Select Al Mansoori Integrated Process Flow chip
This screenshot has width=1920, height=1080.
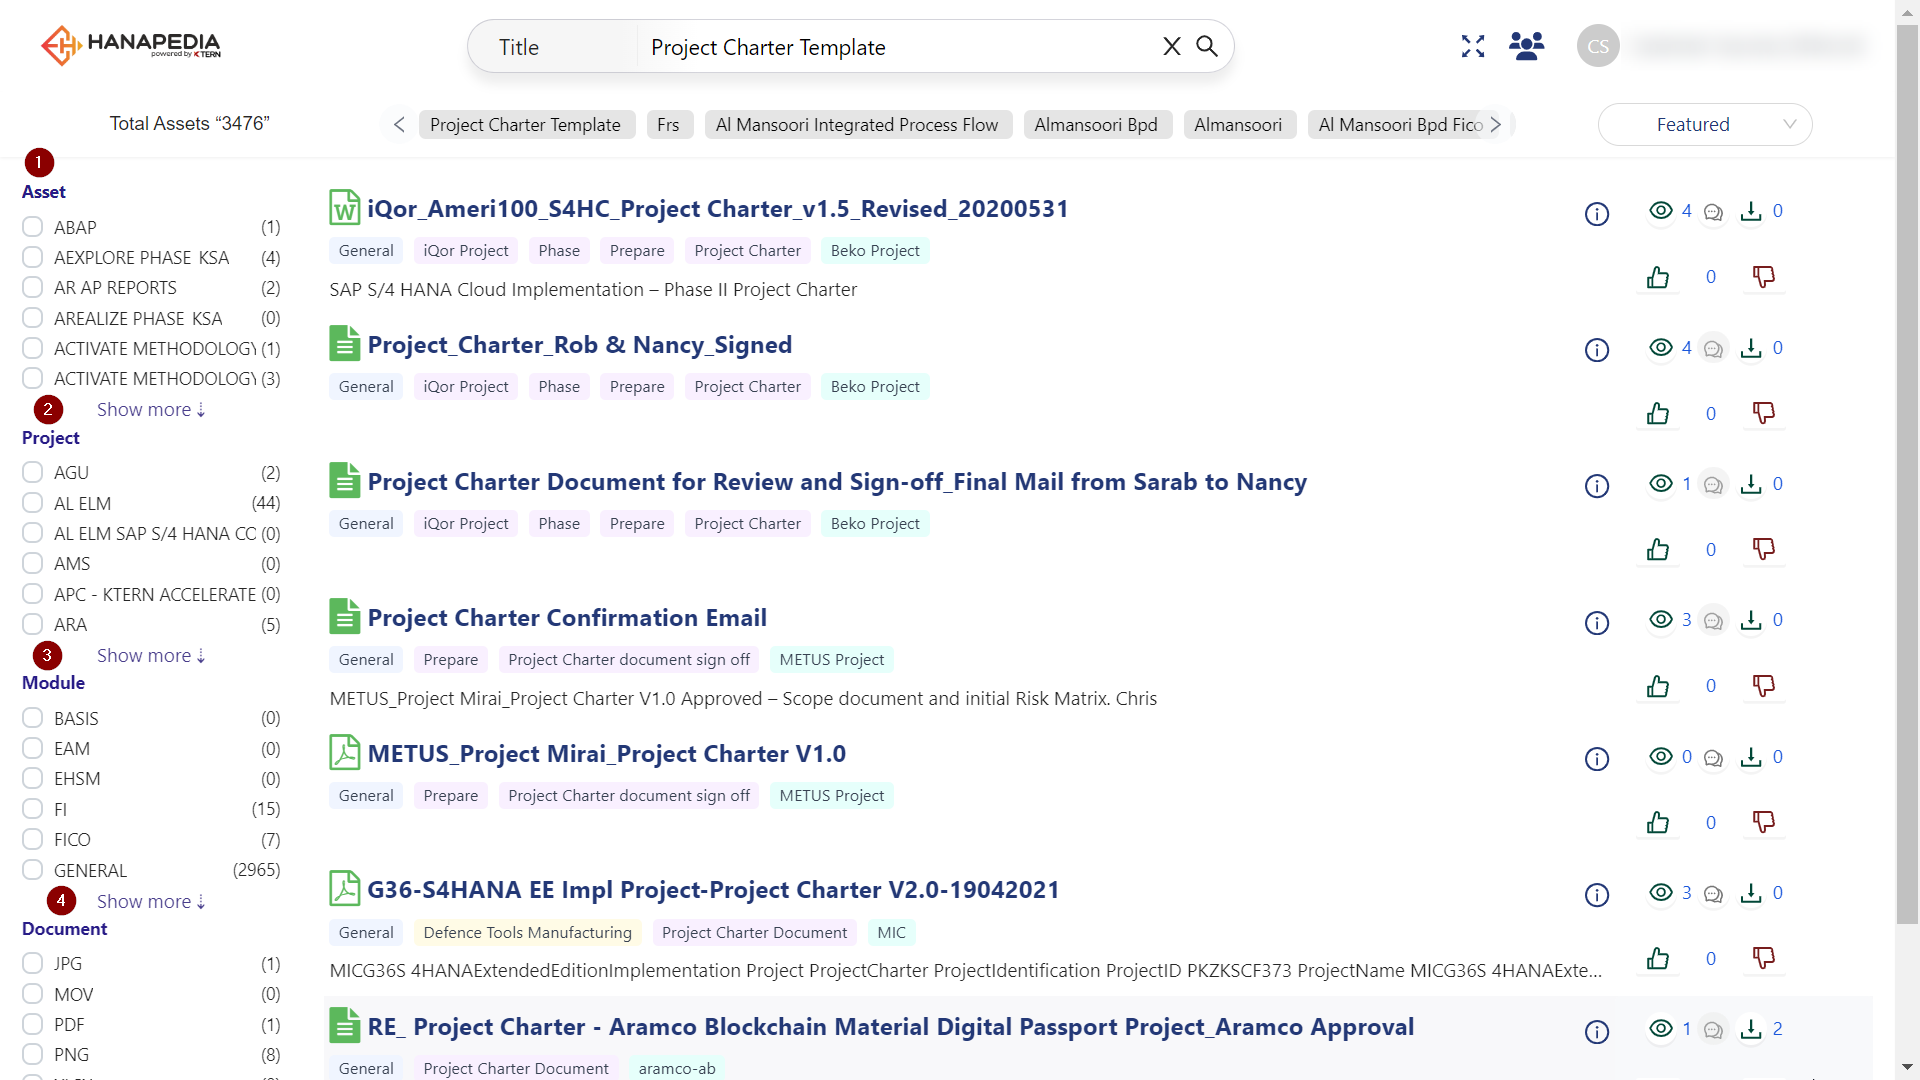point(857,125)
